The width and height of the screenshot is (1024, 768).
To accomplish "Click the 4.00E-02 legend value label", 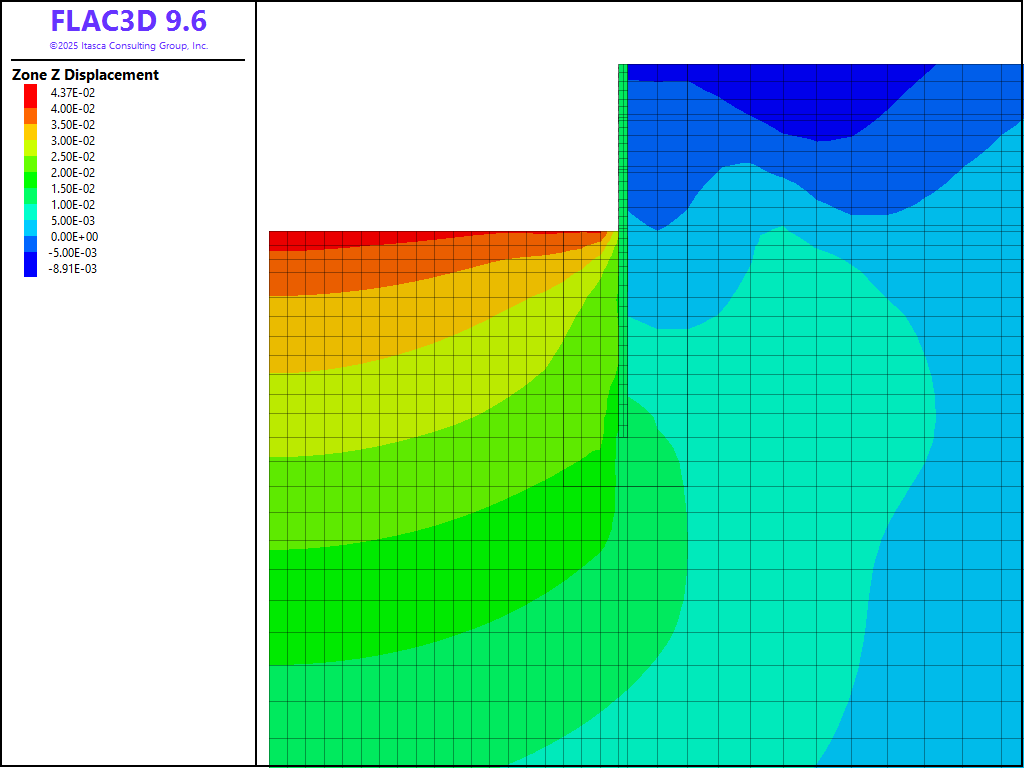I will [73, 108].
